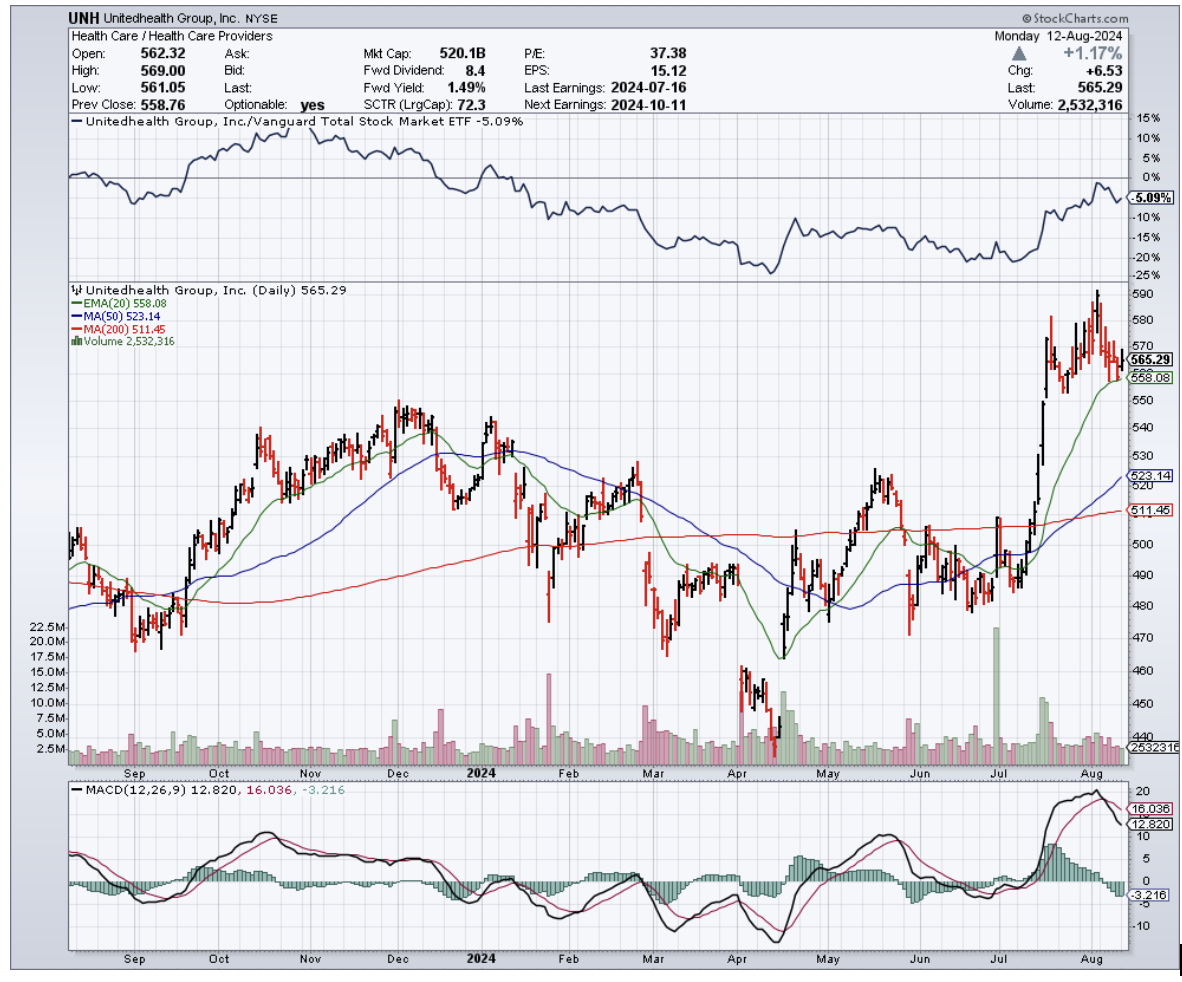Click the -5.09% relative strength tag
Screen dimensions: 1182x982
(1150, 198)
